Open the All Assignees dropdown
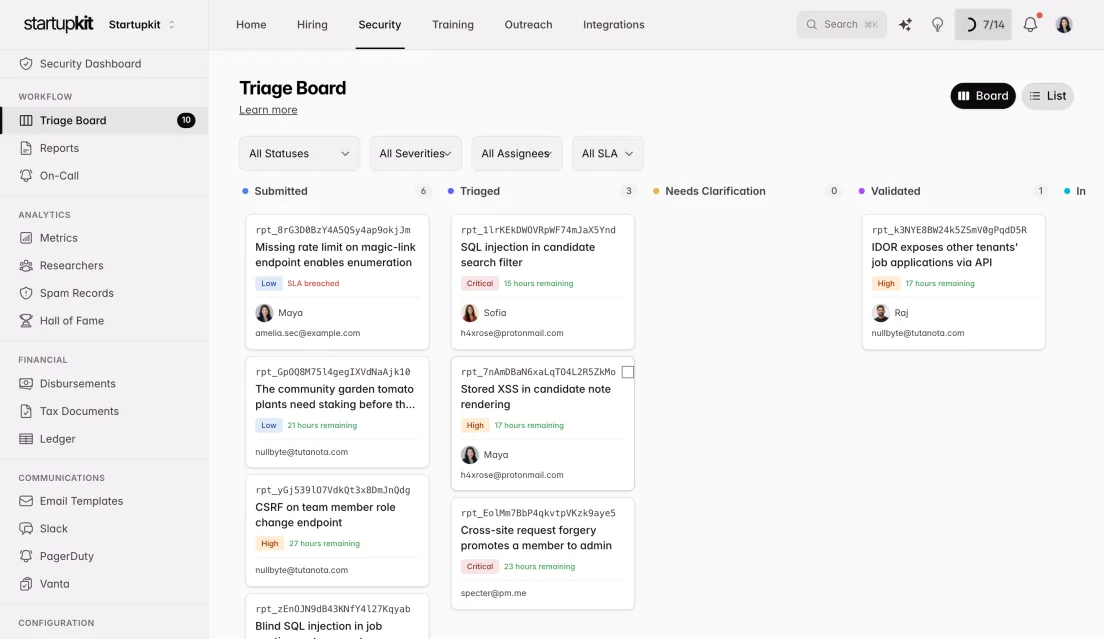The width and height of the screenshot is (1104, 639). click(x=517, y=153)
